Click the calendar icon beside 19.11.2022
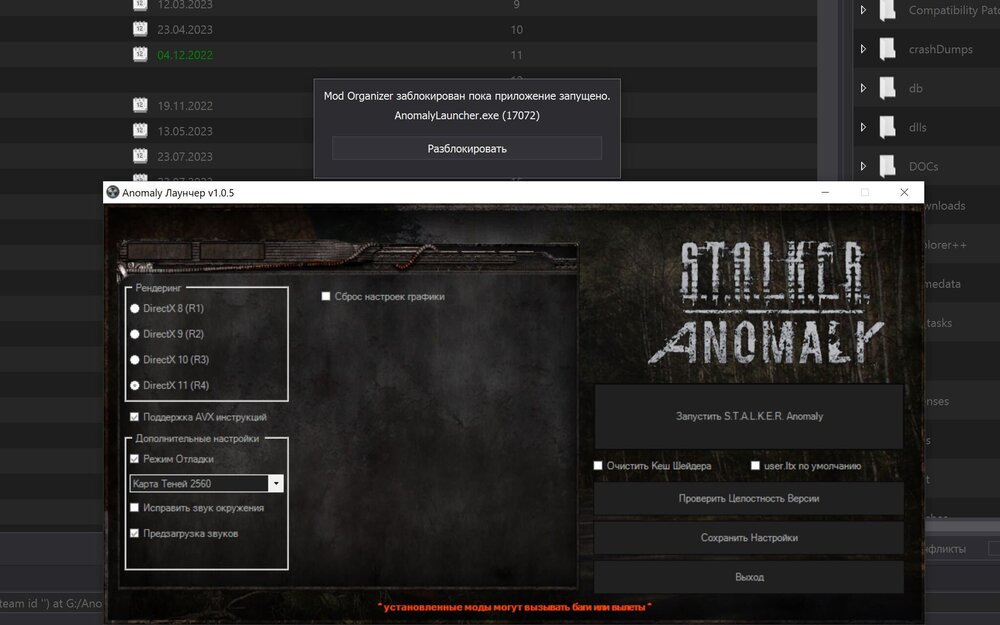1000x625 pixels. click(x=140, y=105)
